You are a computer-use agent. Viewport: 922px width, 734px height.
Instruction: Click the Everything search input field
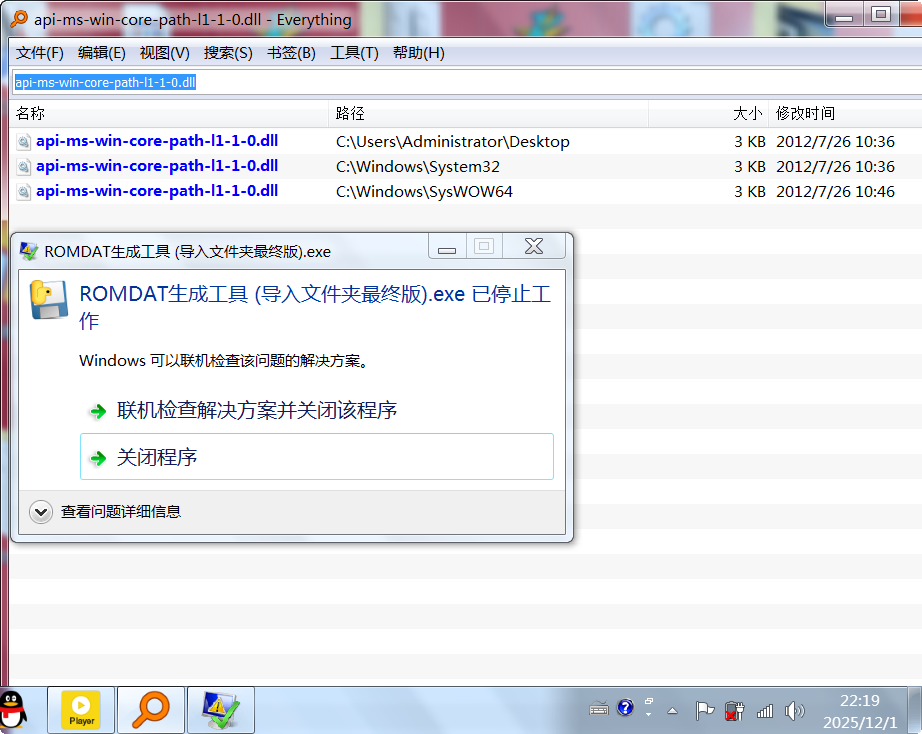(460, 82)
